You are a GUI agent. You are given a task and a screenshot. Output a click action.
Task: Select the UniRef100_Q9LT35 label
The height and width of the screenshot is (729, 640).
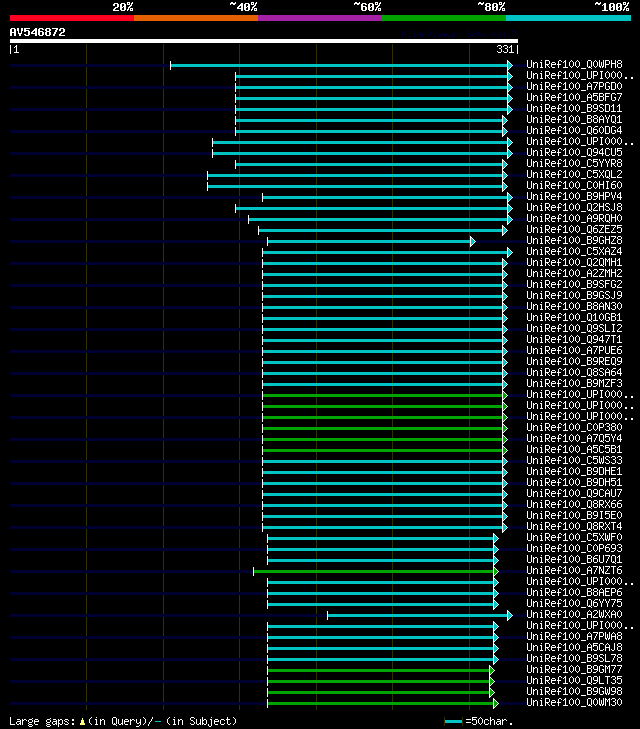[574, 681]
